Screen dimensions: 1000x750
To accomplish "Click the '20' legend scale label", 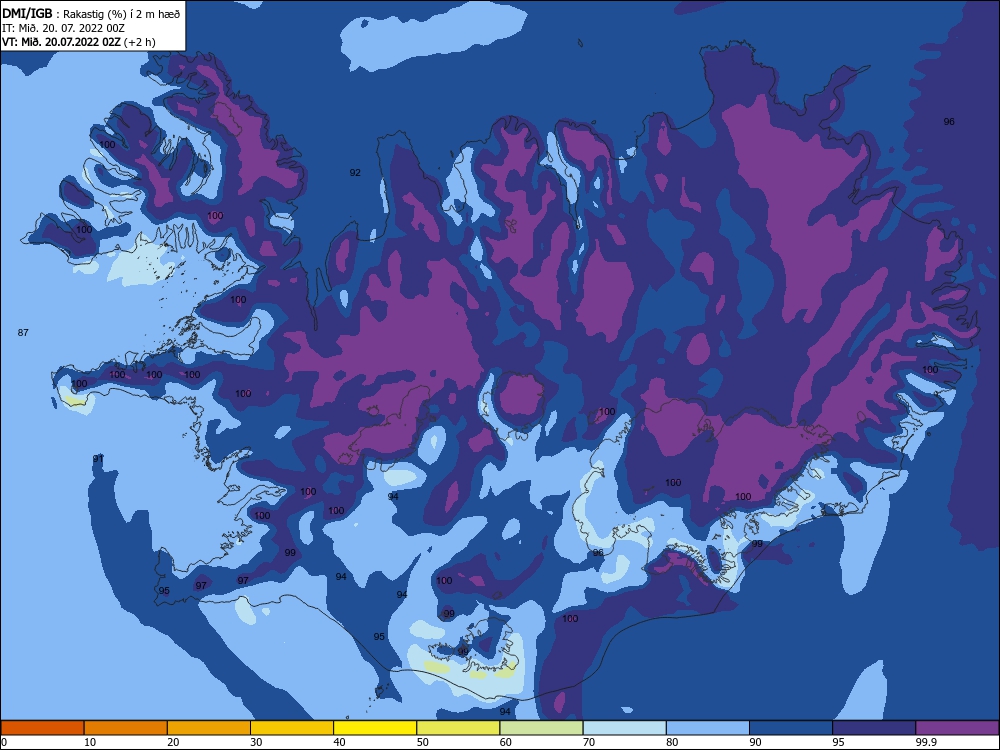I will click(173, 742).
